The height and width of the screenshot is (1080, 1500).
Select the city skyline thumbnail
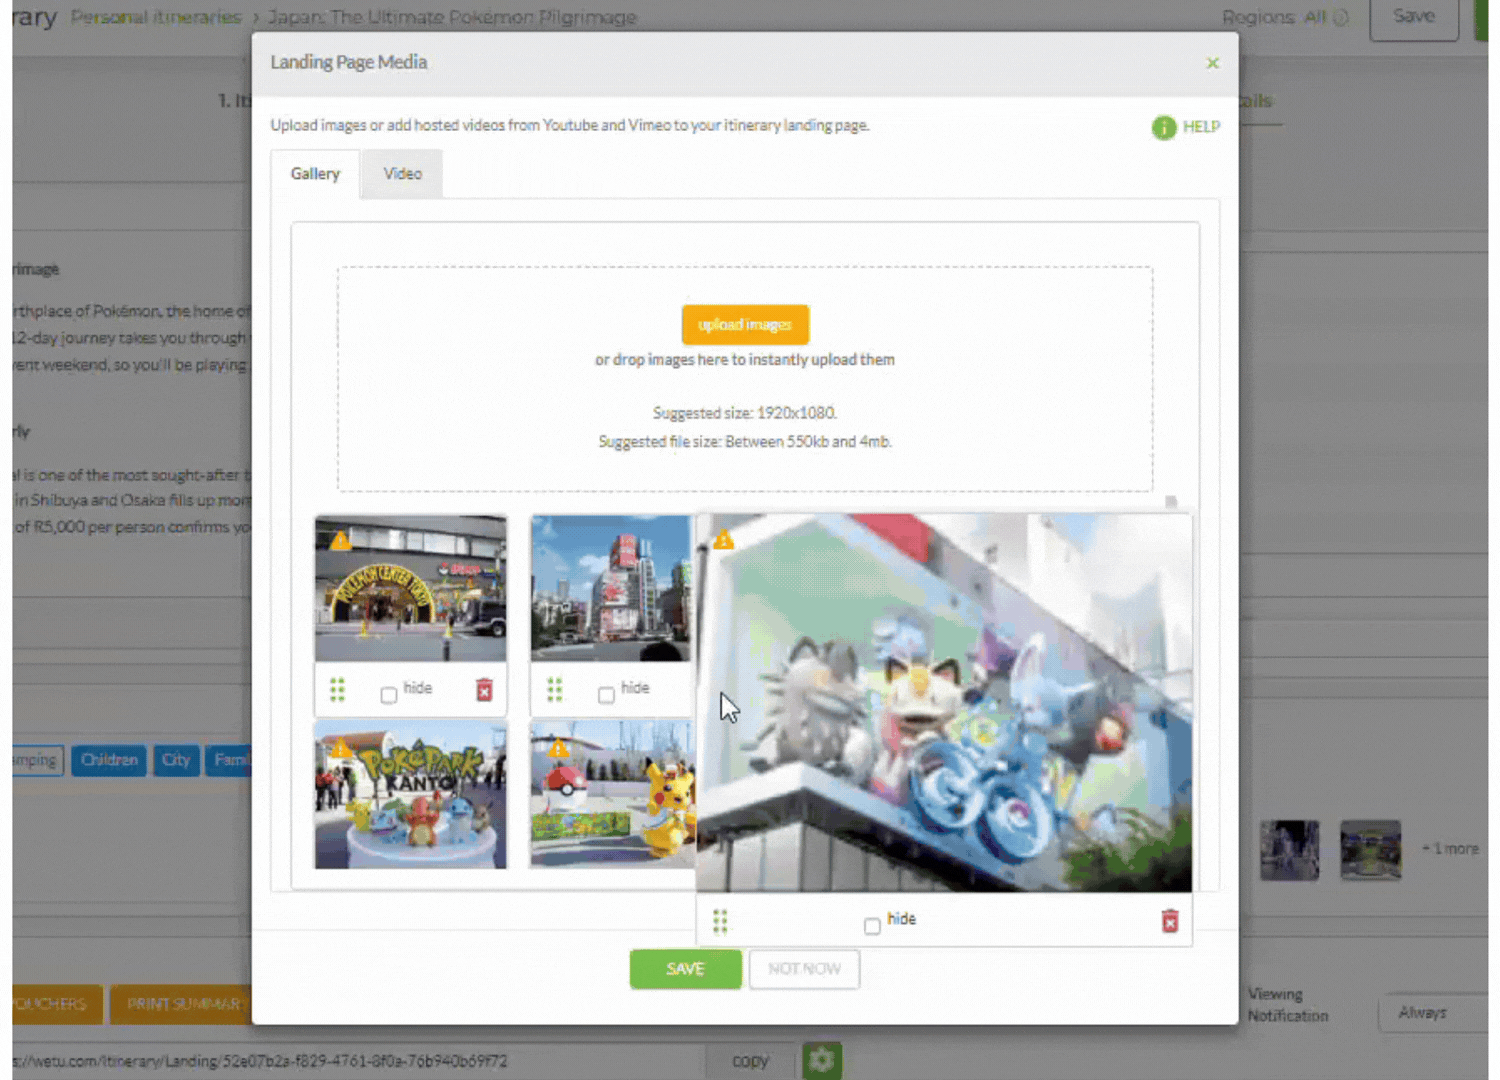612,589
